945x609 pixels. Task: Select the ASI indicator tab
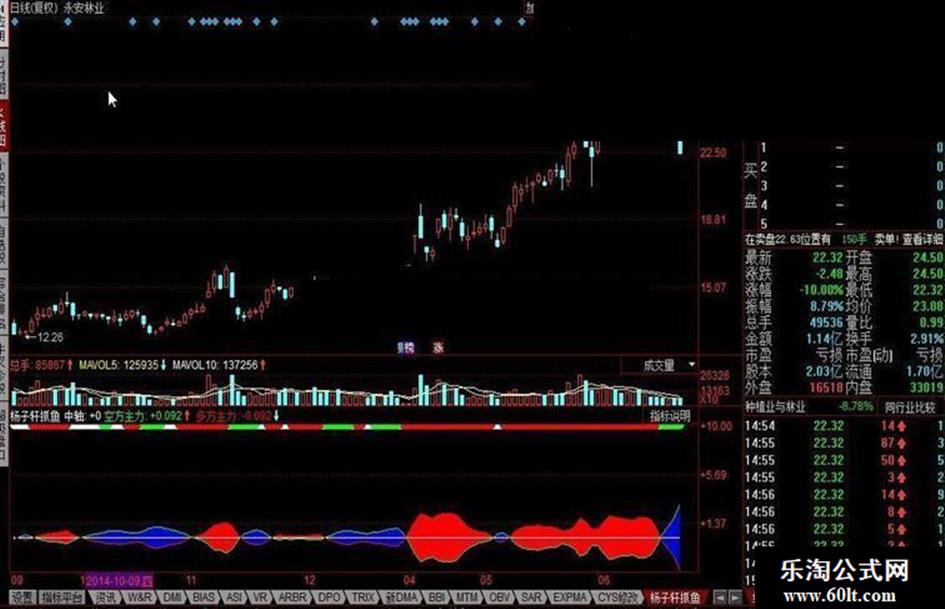(234, 597)
